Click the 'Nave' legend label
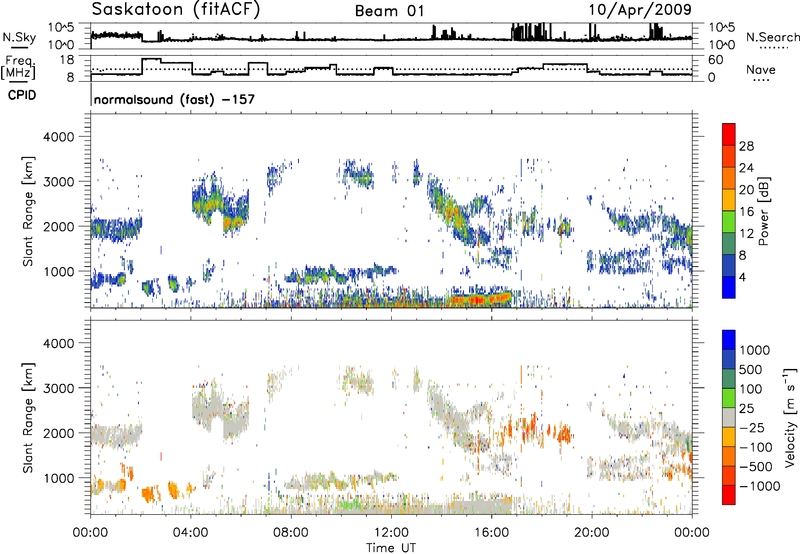This screenshot has height=554, width=800. click(x=761, y=70)
